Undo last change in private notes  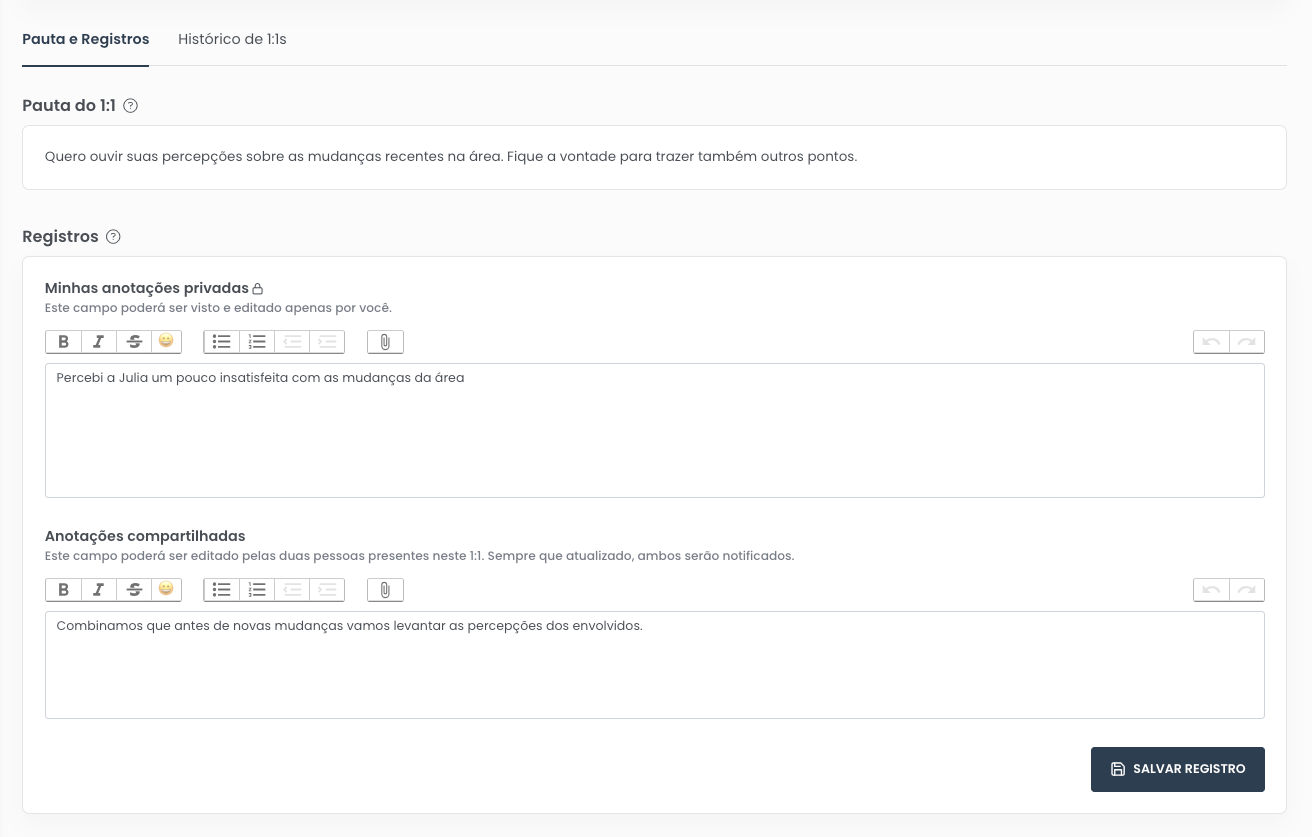[1211, 341]
